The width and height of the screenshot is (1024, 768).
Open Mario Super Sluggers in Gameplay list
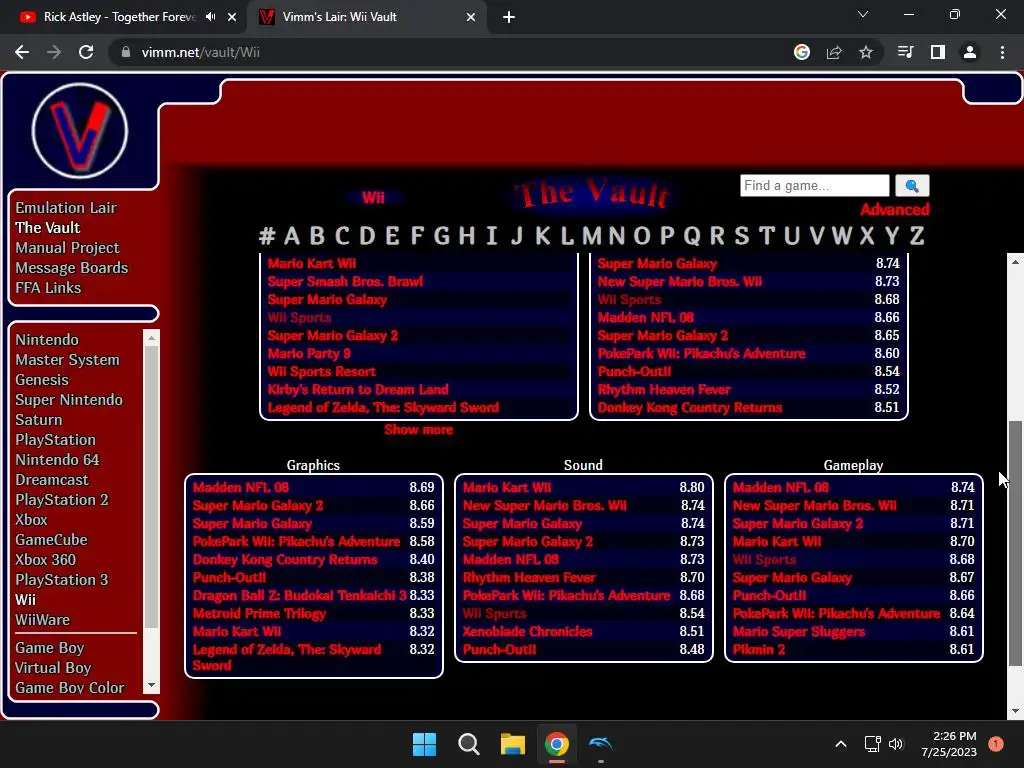tap(799, 632)
